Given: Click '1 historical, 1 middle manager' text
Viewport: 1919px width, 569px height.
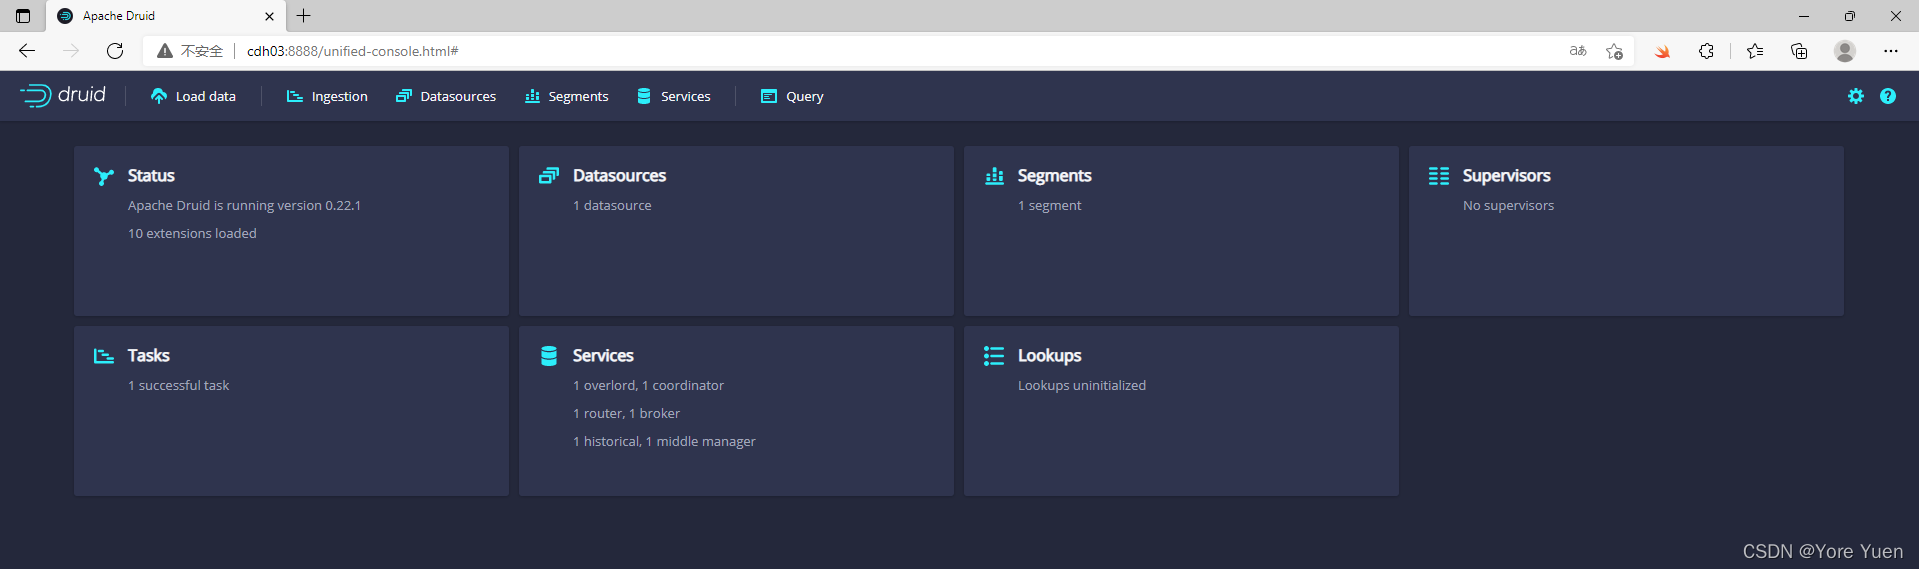Looking at the screenshot, I should pyautogui.click(x=664, y=441).
